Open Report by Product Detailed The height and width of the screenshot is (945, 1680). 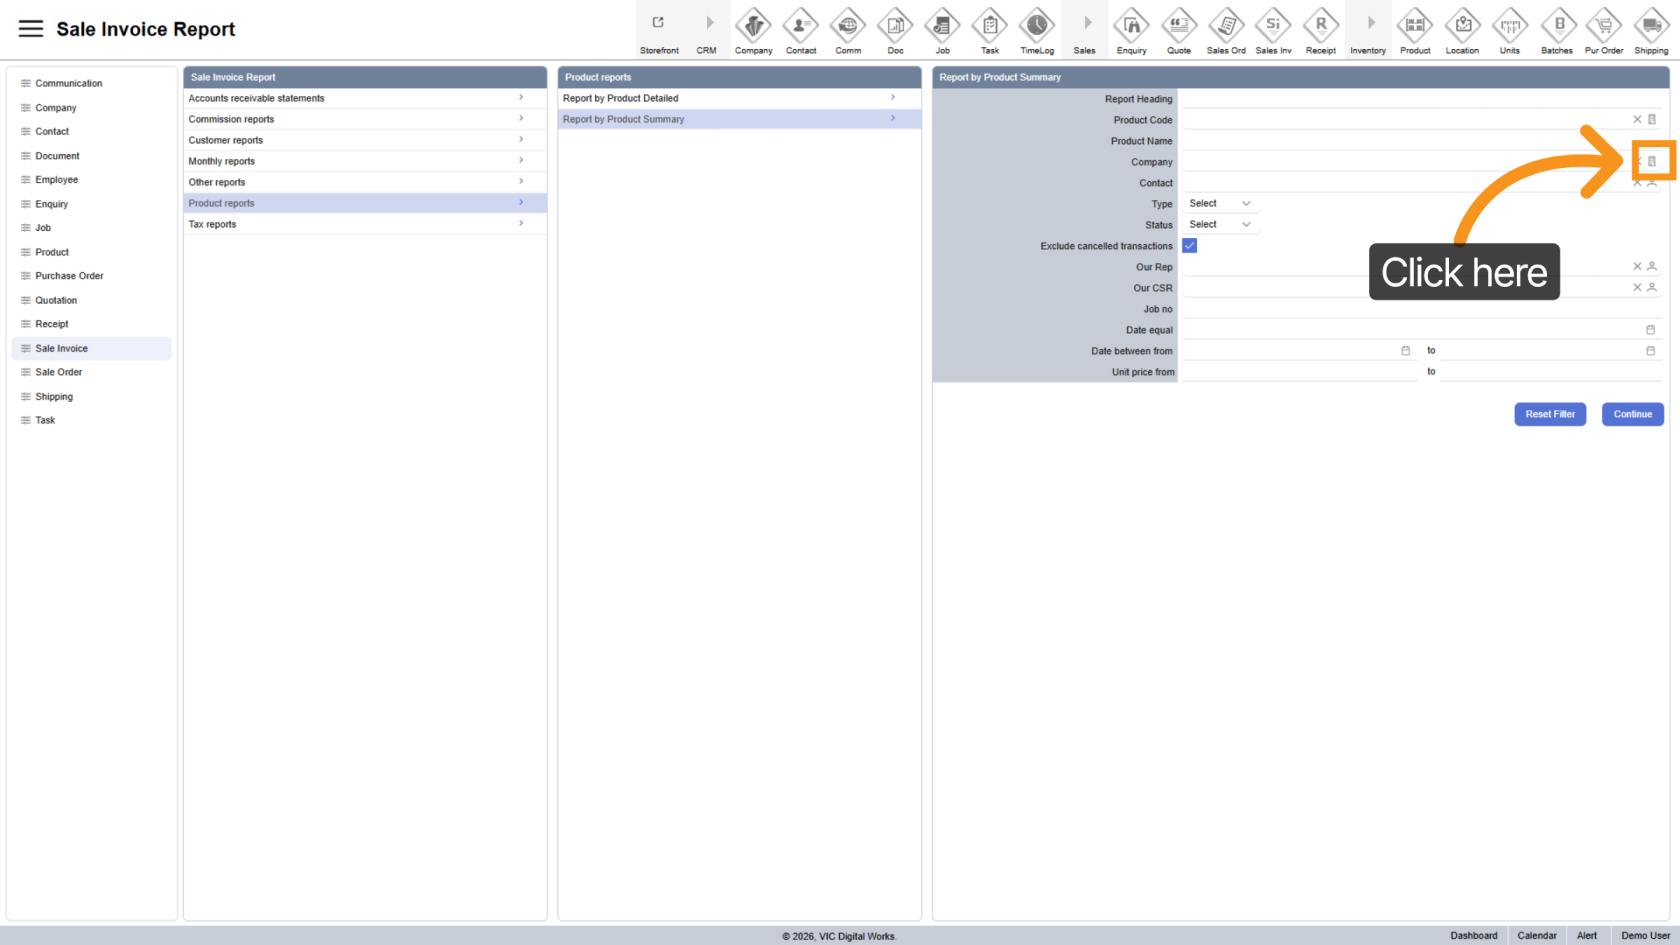pos(738,98)
